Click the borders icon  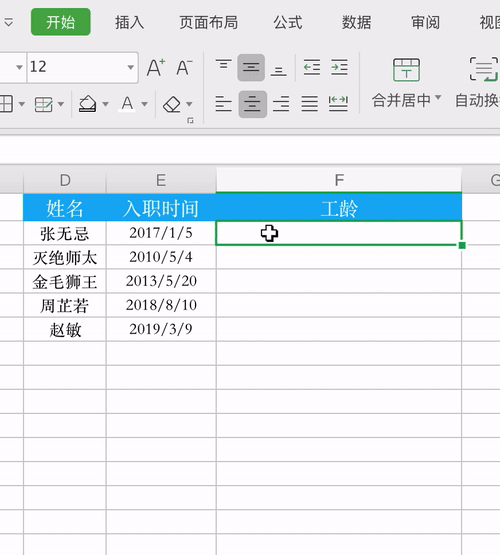(6, 104)
